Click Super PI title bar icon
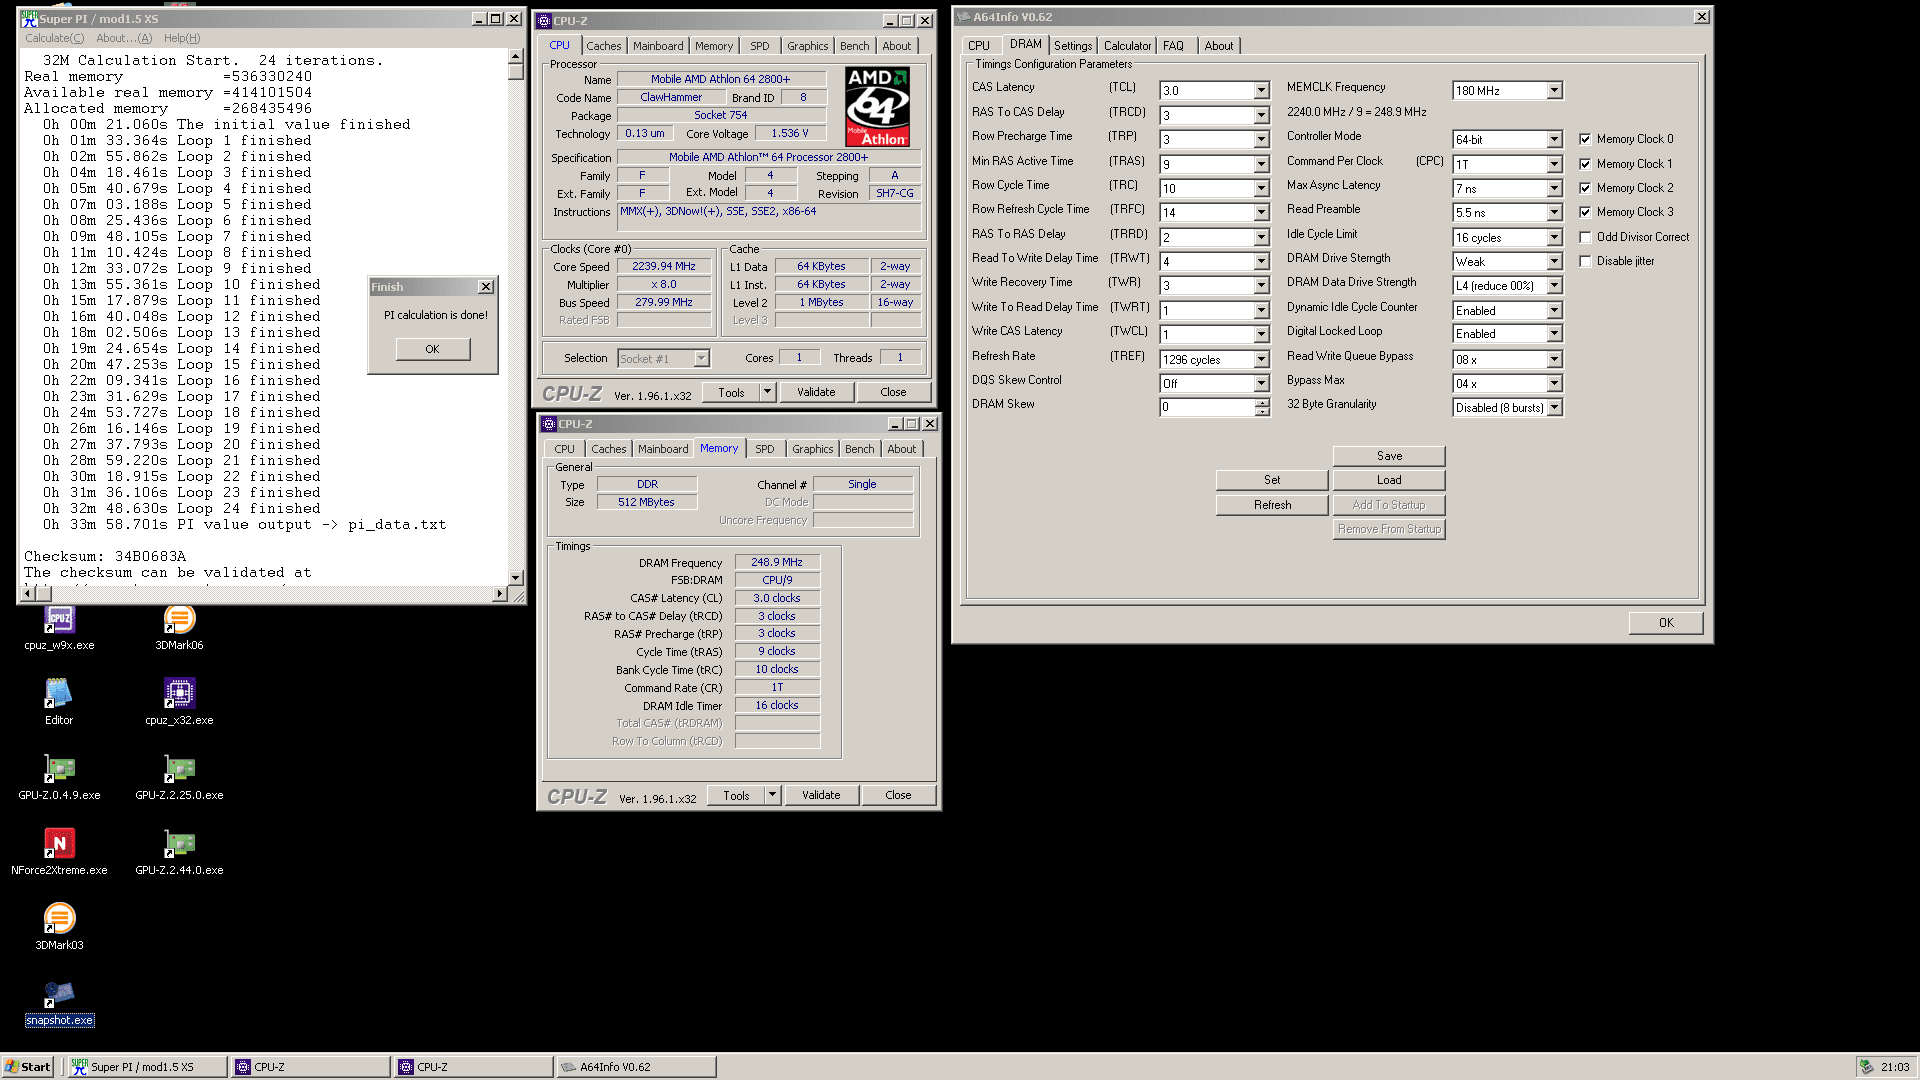The image size is (1920, 1080). click(x=29, y=19)
